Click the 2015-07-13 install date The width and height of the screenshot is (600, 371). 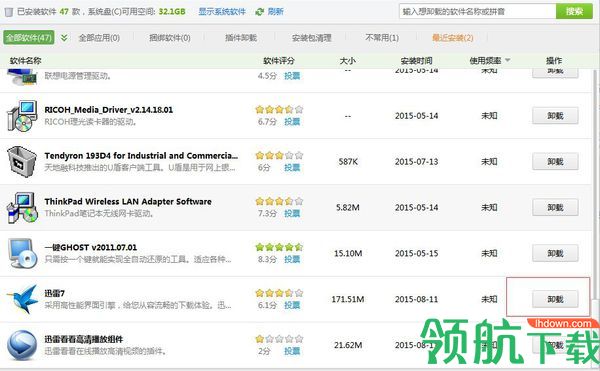tap(416, 161)
